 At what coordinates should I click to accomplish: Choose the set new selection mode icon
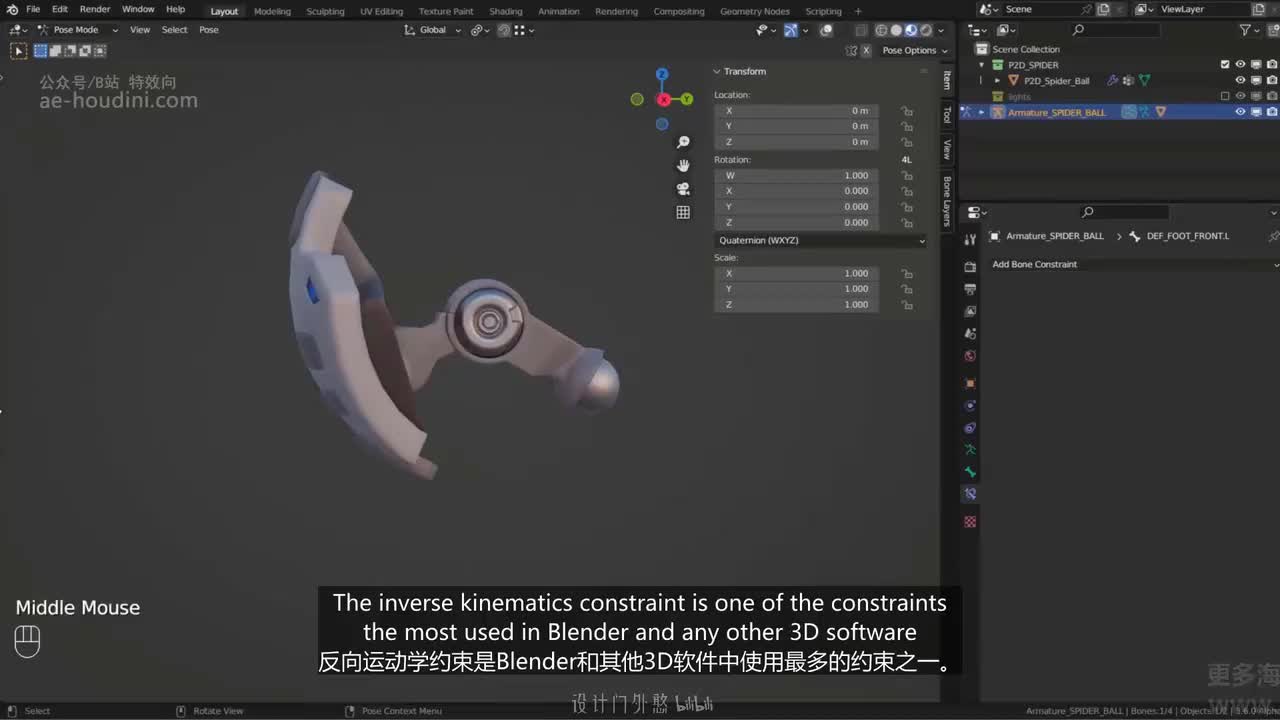pos(41,50)
